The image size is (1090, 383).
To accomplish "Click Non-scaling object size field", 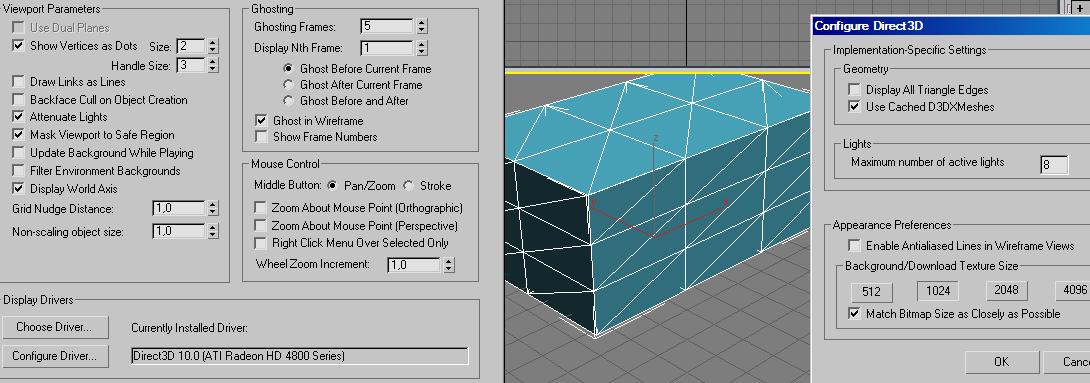I will [x=179, y=231].
